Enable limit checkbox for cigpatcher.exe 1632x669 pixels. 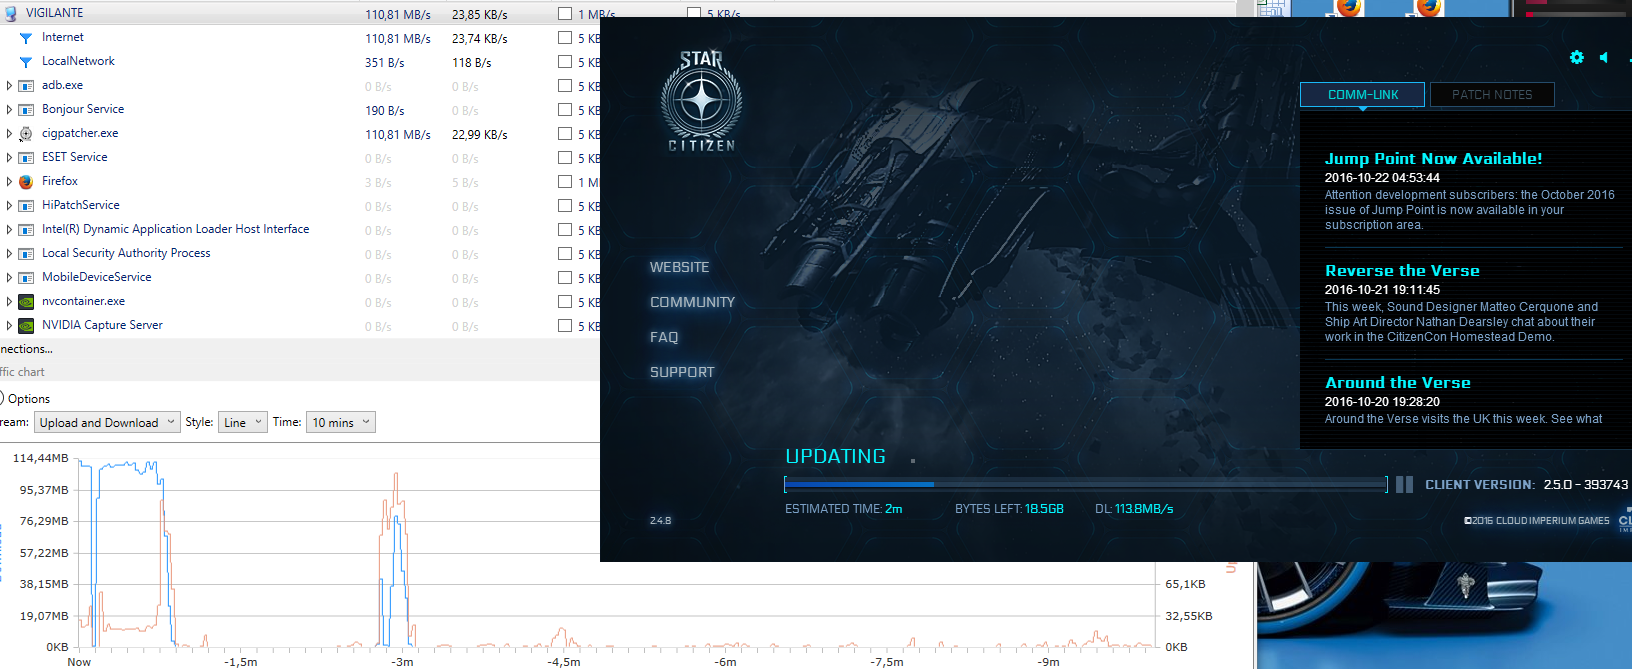tap(565, 134)
